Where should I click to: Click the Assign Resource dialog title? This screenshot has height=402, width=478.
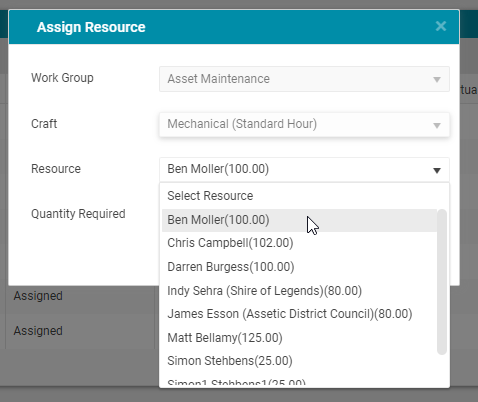[x=91, y=27]
